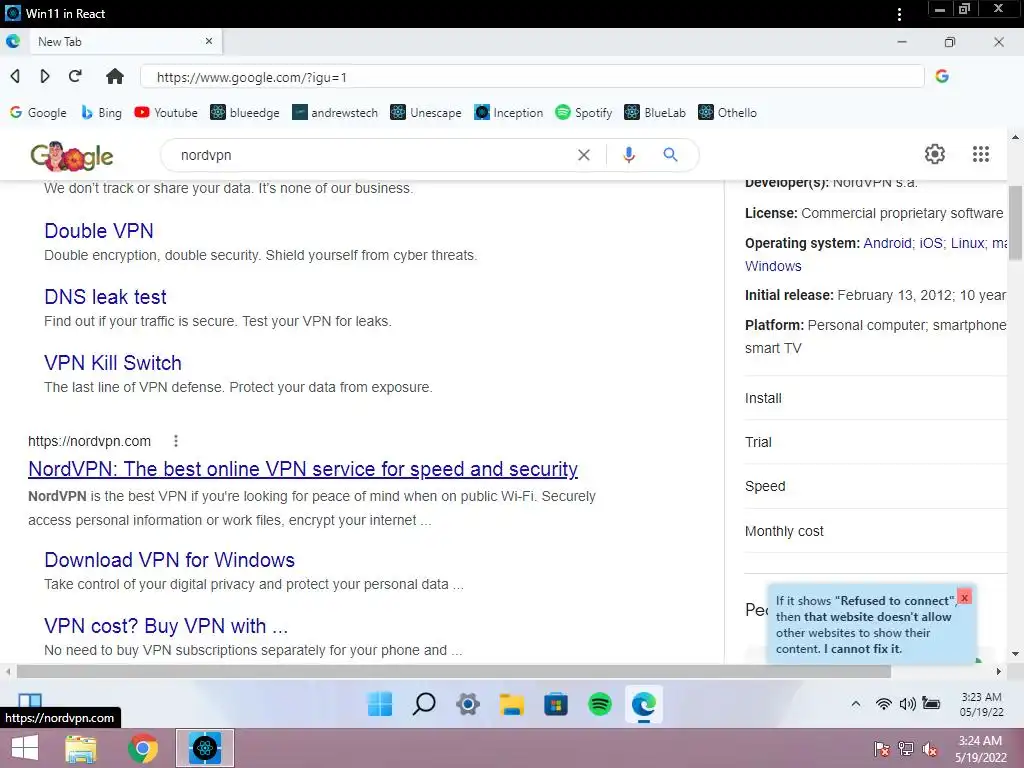
Task: Follow the Android operating system link
Action: (x=888, y=243)
